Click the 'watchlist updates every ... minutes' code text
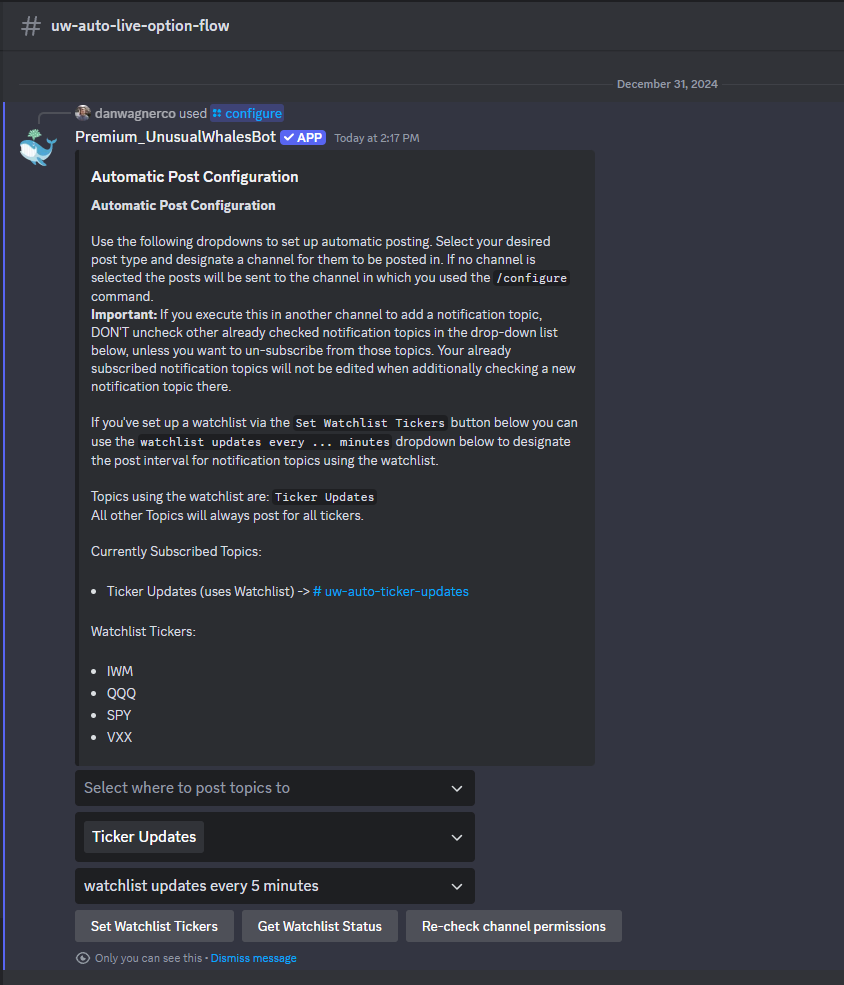Viewport: 844px width, 985px height. pyautogui.click(x=265, y=442)
